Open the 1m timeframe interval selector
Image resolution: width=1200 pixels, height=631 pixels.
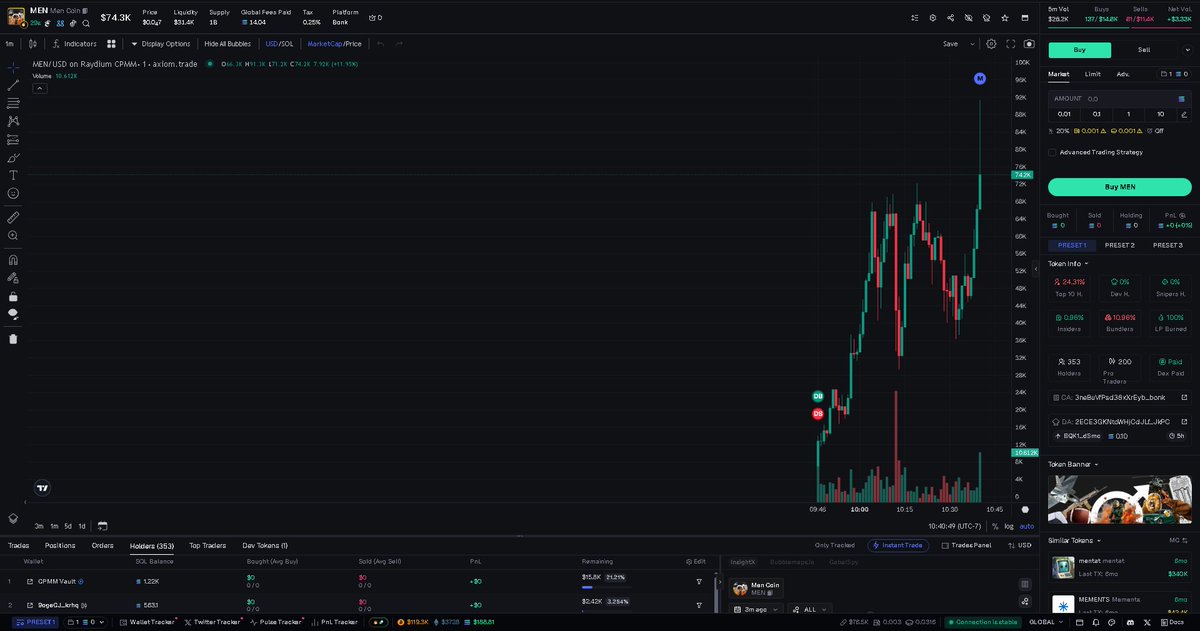pos(9,44)
